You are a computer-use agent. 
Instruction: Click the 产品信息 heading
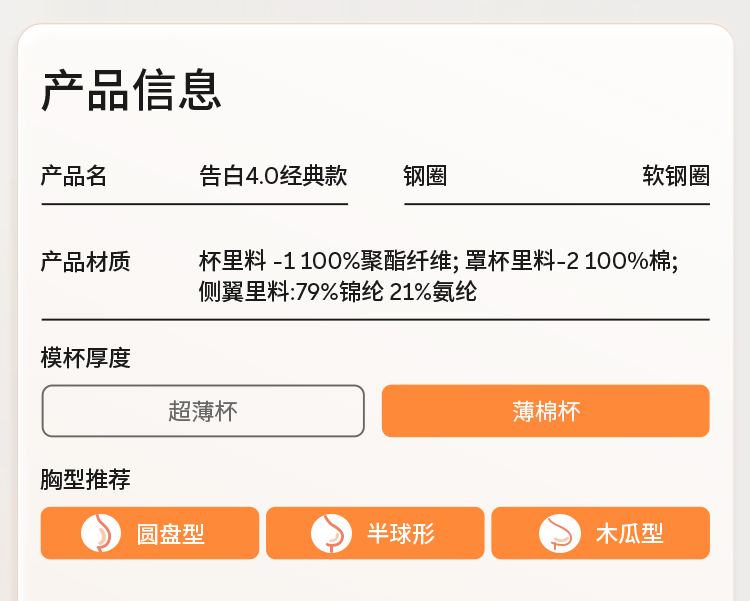(131, 90)
